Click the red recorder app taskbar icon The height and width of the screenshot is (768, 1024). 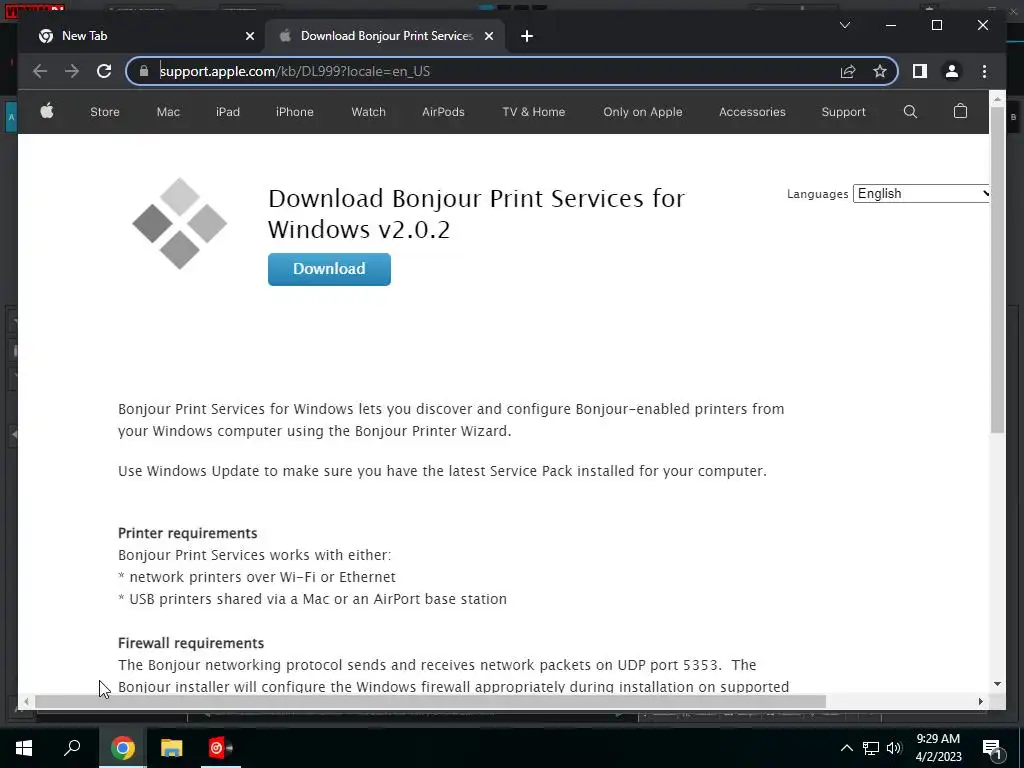coord(220,748)
